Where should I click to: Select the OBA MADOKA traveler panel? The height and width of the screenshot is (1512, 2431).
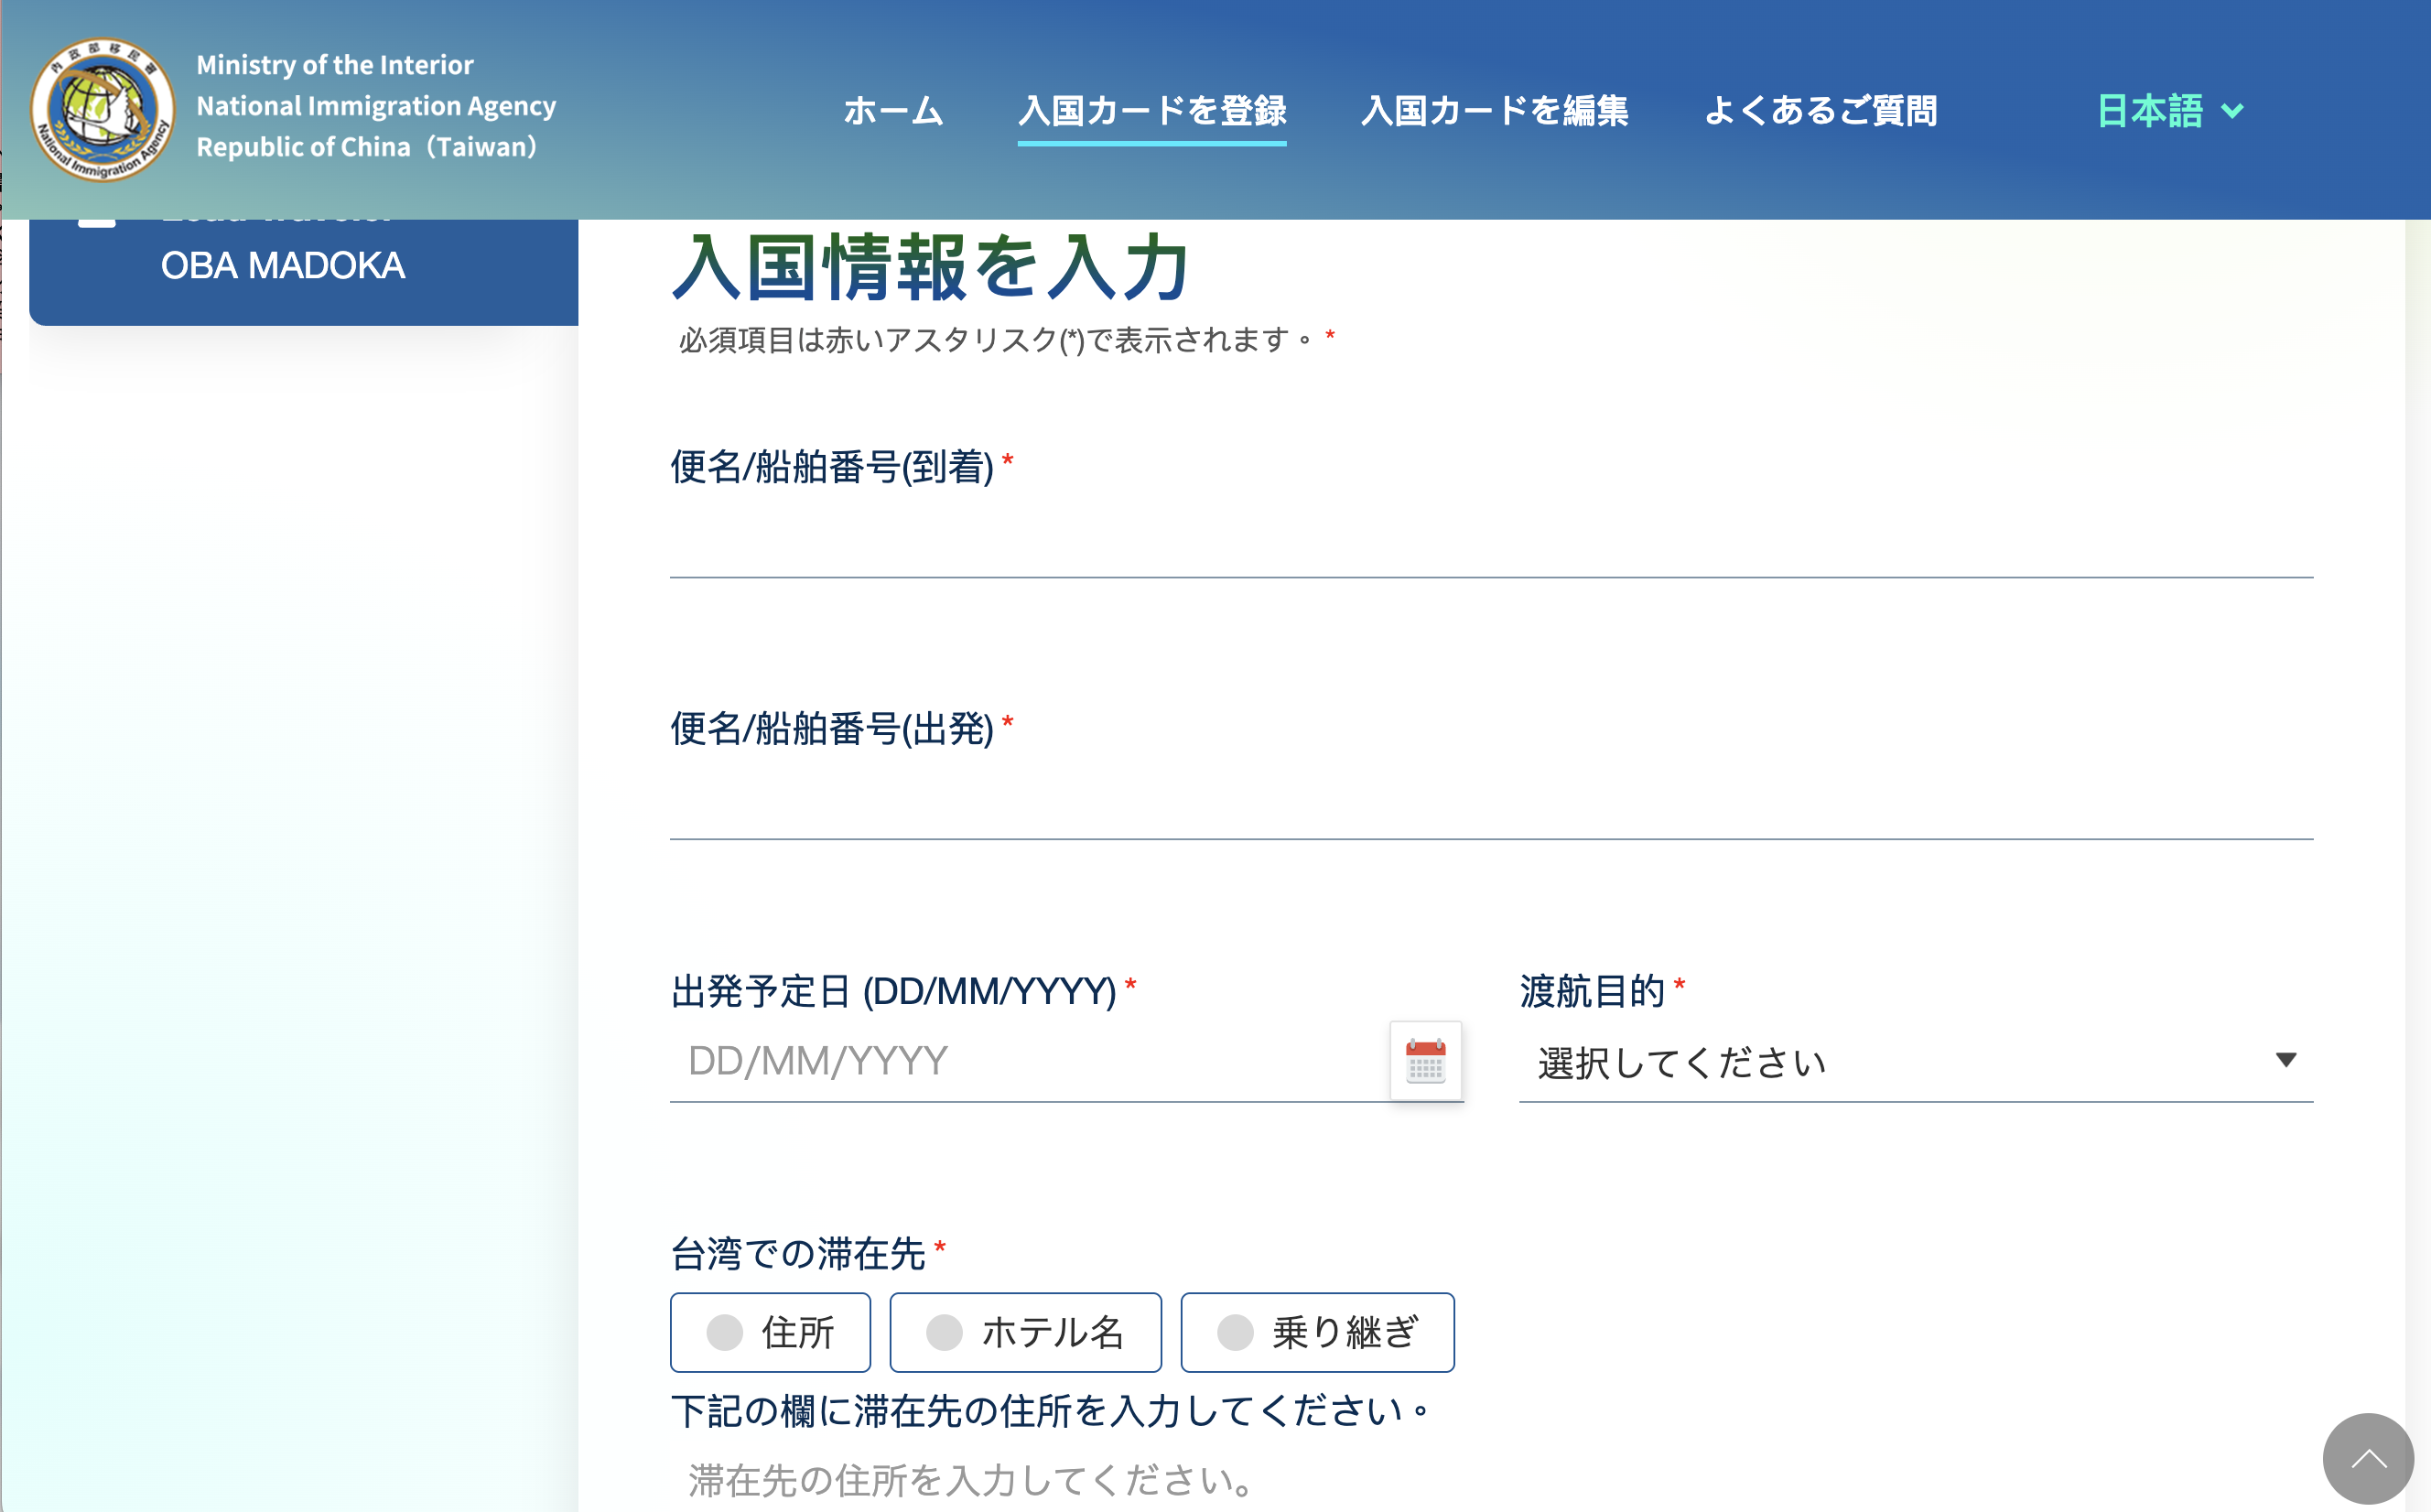pyautogui.click(x=283, y=266)
